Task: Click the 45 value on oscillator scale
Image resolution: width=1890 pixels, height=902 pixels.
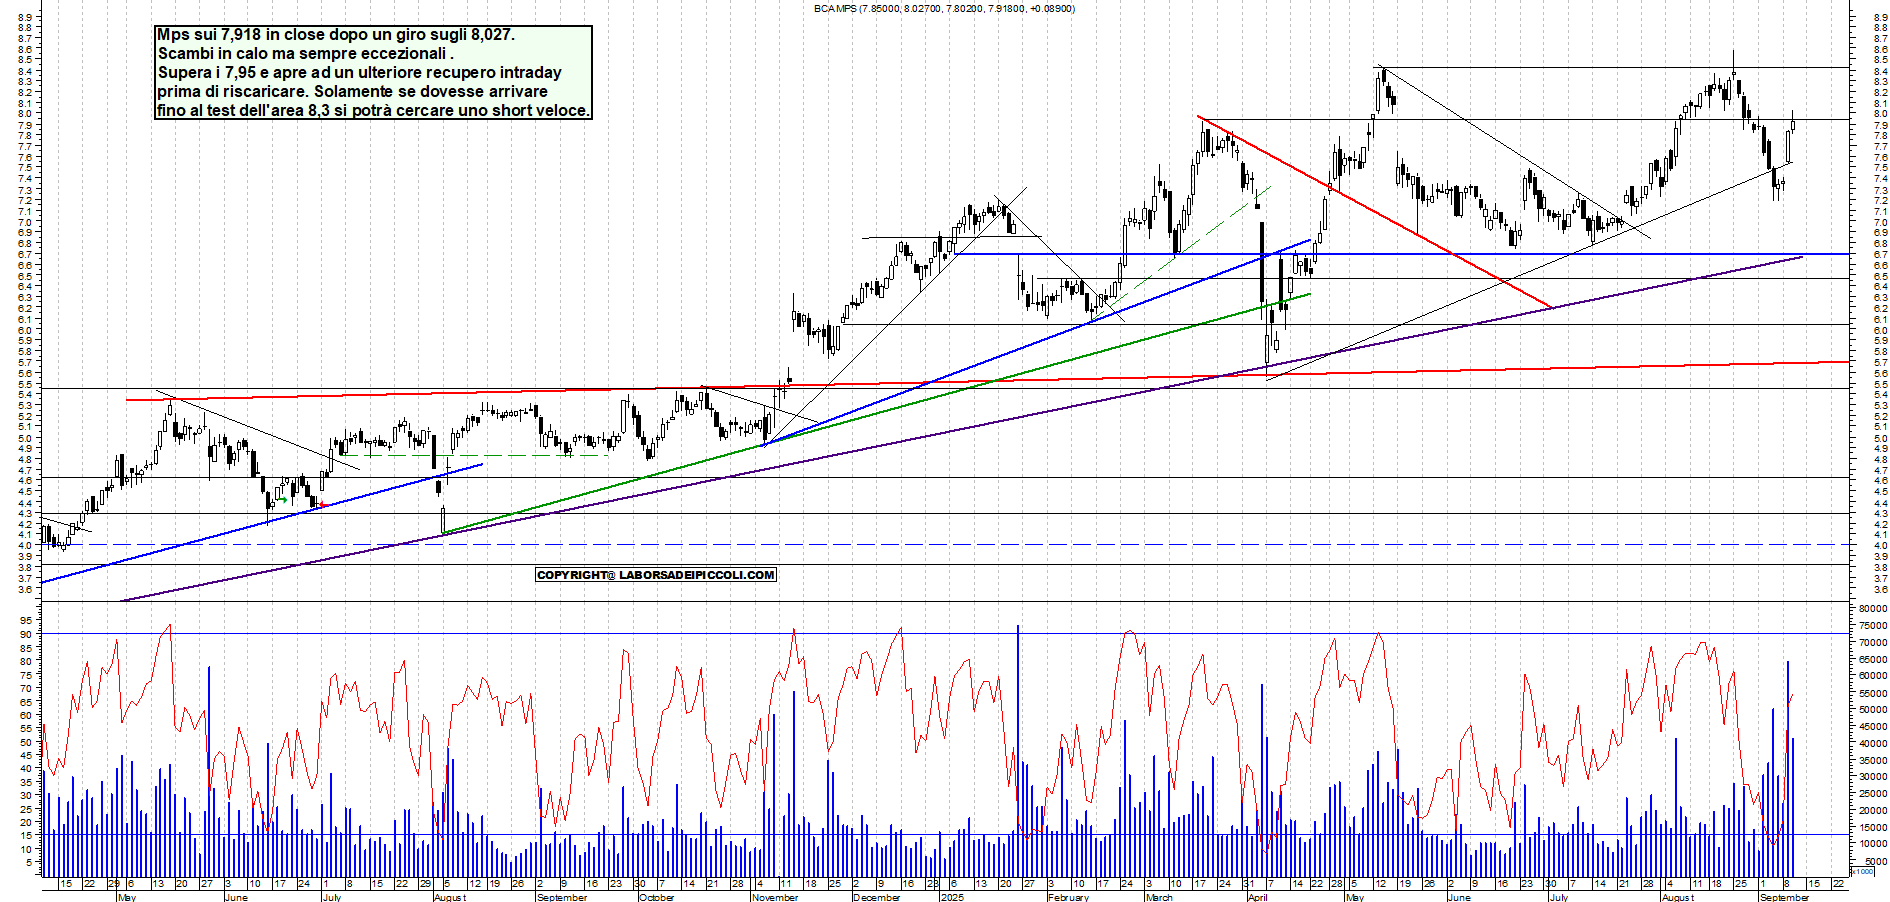Action: (26, 756)
